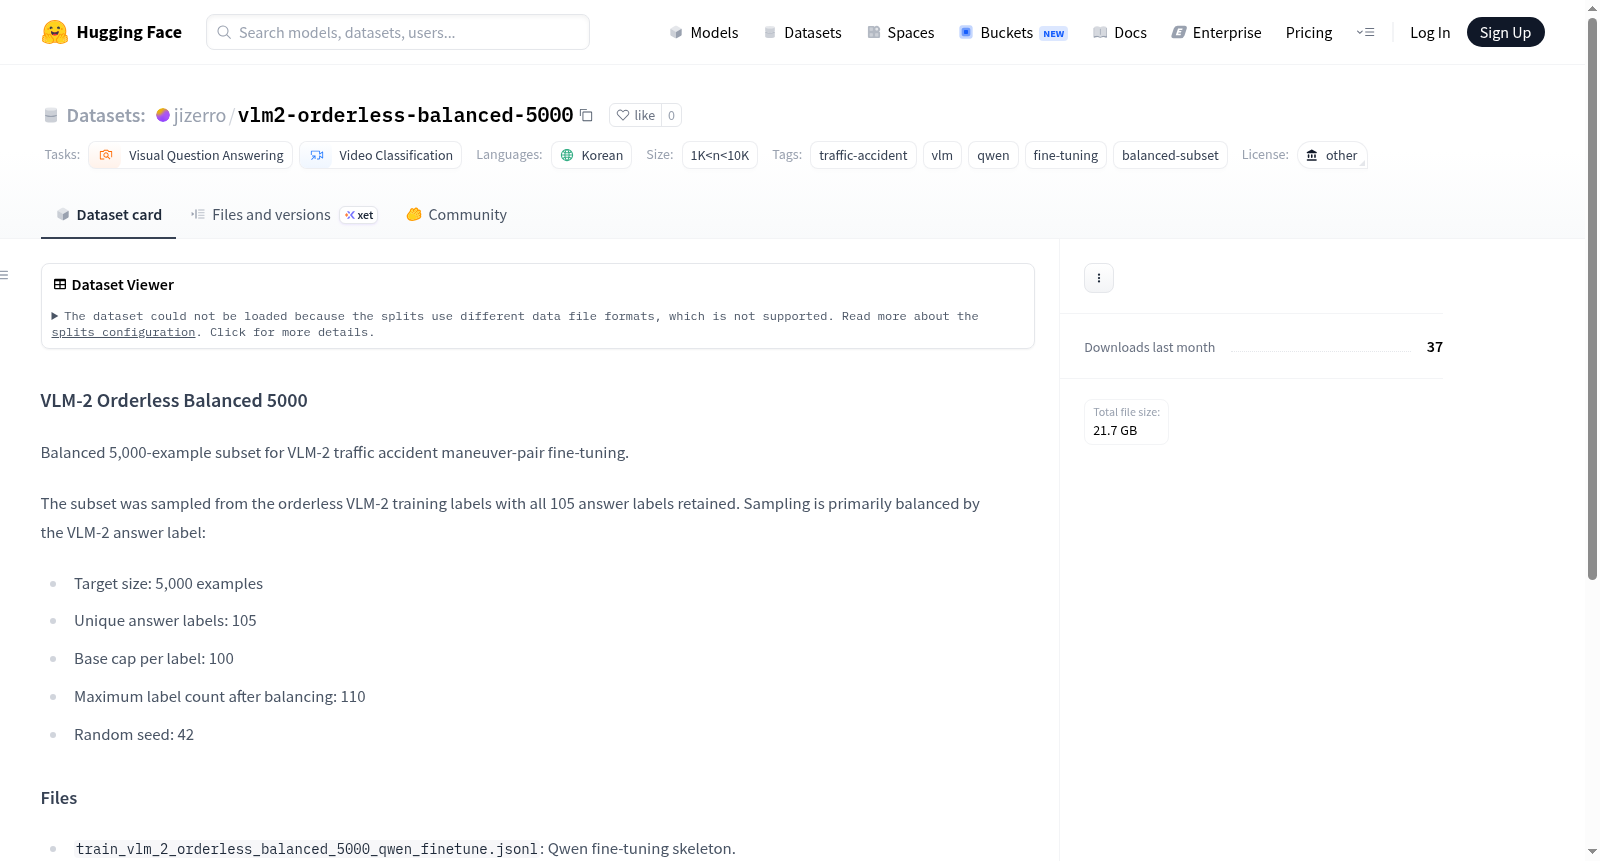Viewport: 1600px width, 861px height.
Task: Click the 1K<n<10K size tag
Action: pyautogui.click(x=720, y=155)
